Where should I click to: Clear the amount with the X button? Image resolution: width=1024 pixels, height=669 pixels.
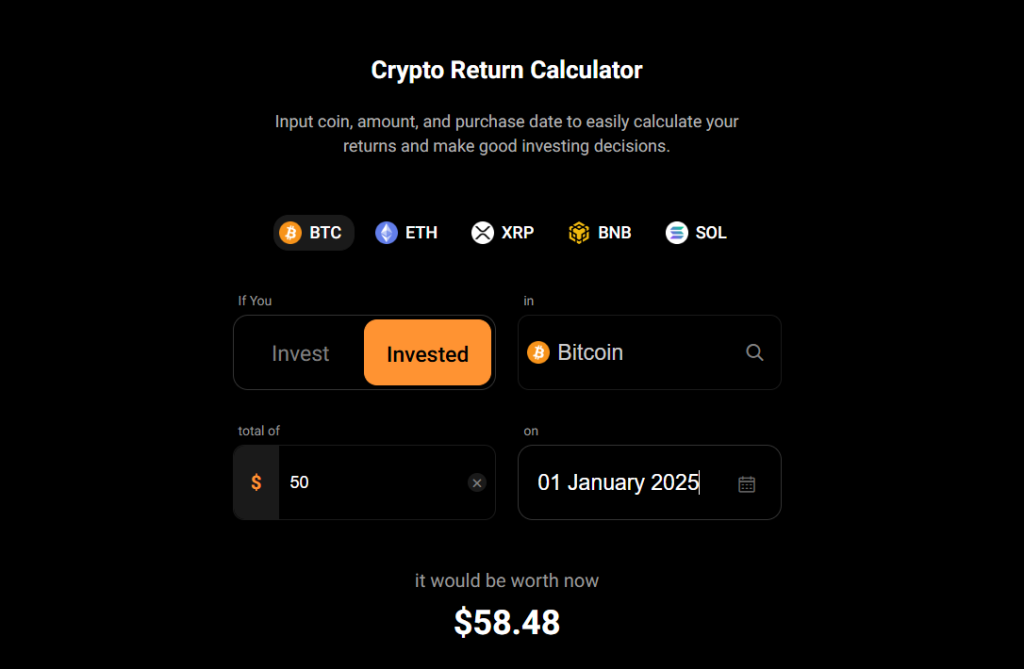click(x=477, y=482)
